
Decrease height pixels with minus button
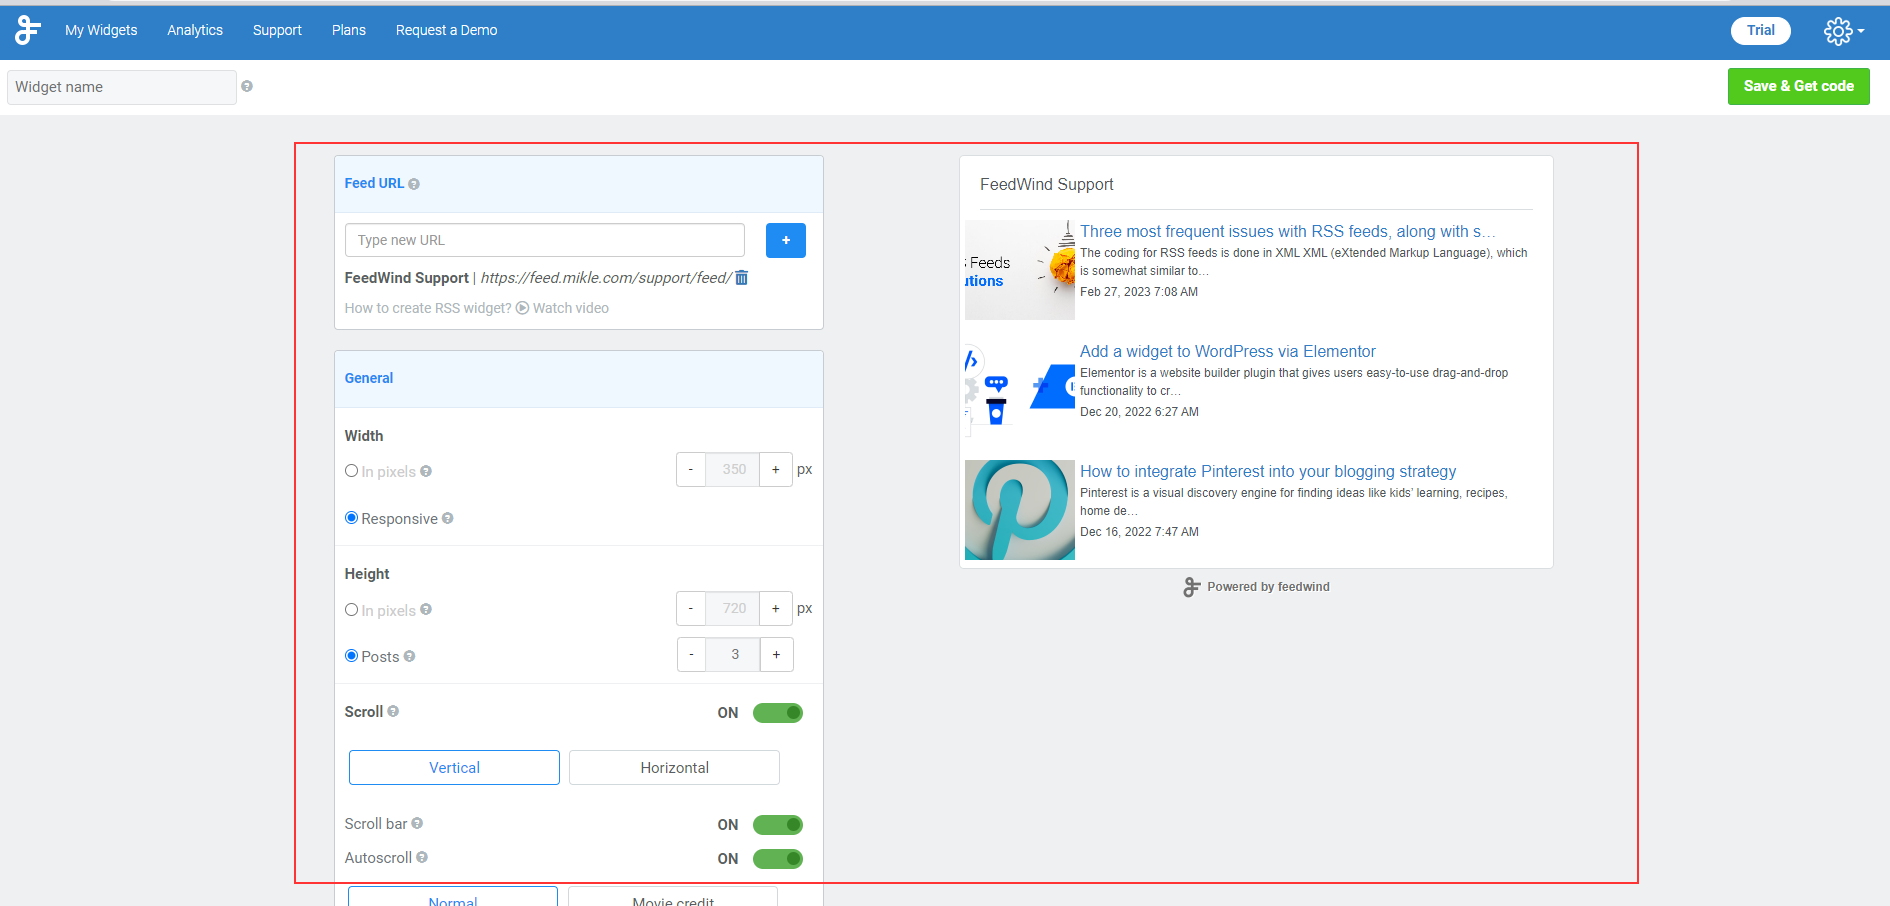point(691,608)
